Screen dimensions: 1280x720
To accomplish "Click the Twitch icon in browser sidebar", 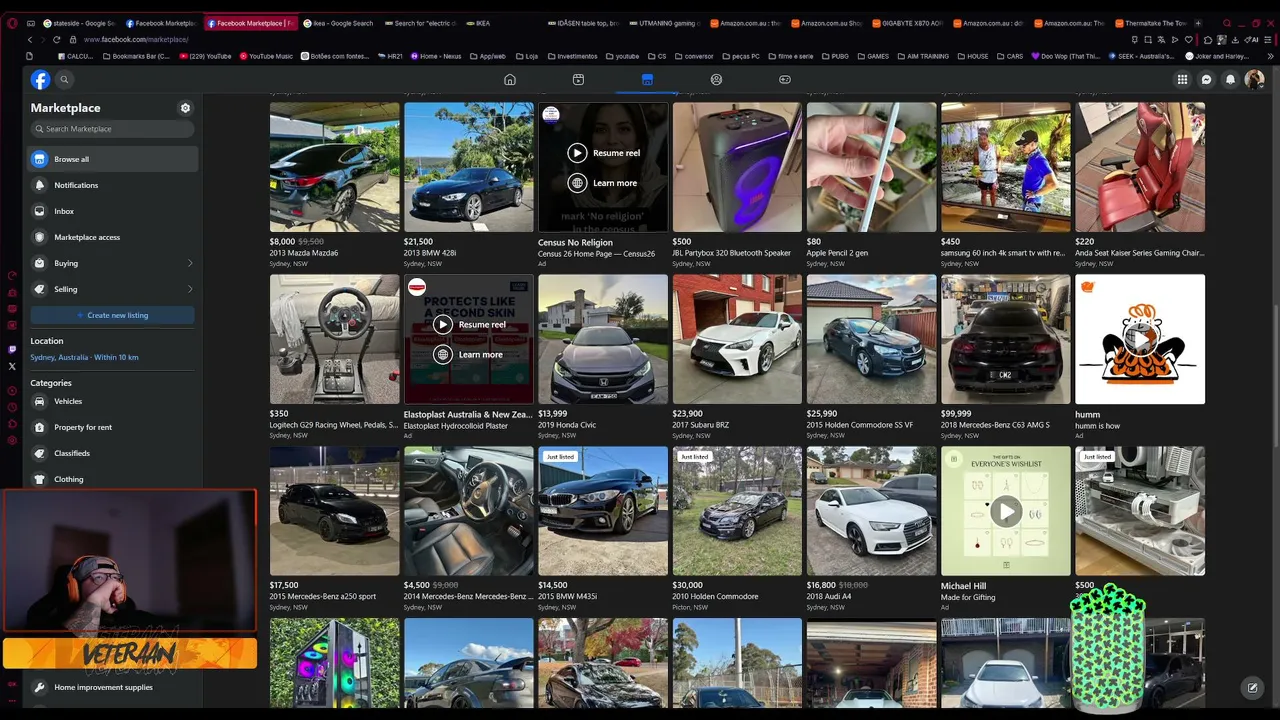I will coord(12,349).
